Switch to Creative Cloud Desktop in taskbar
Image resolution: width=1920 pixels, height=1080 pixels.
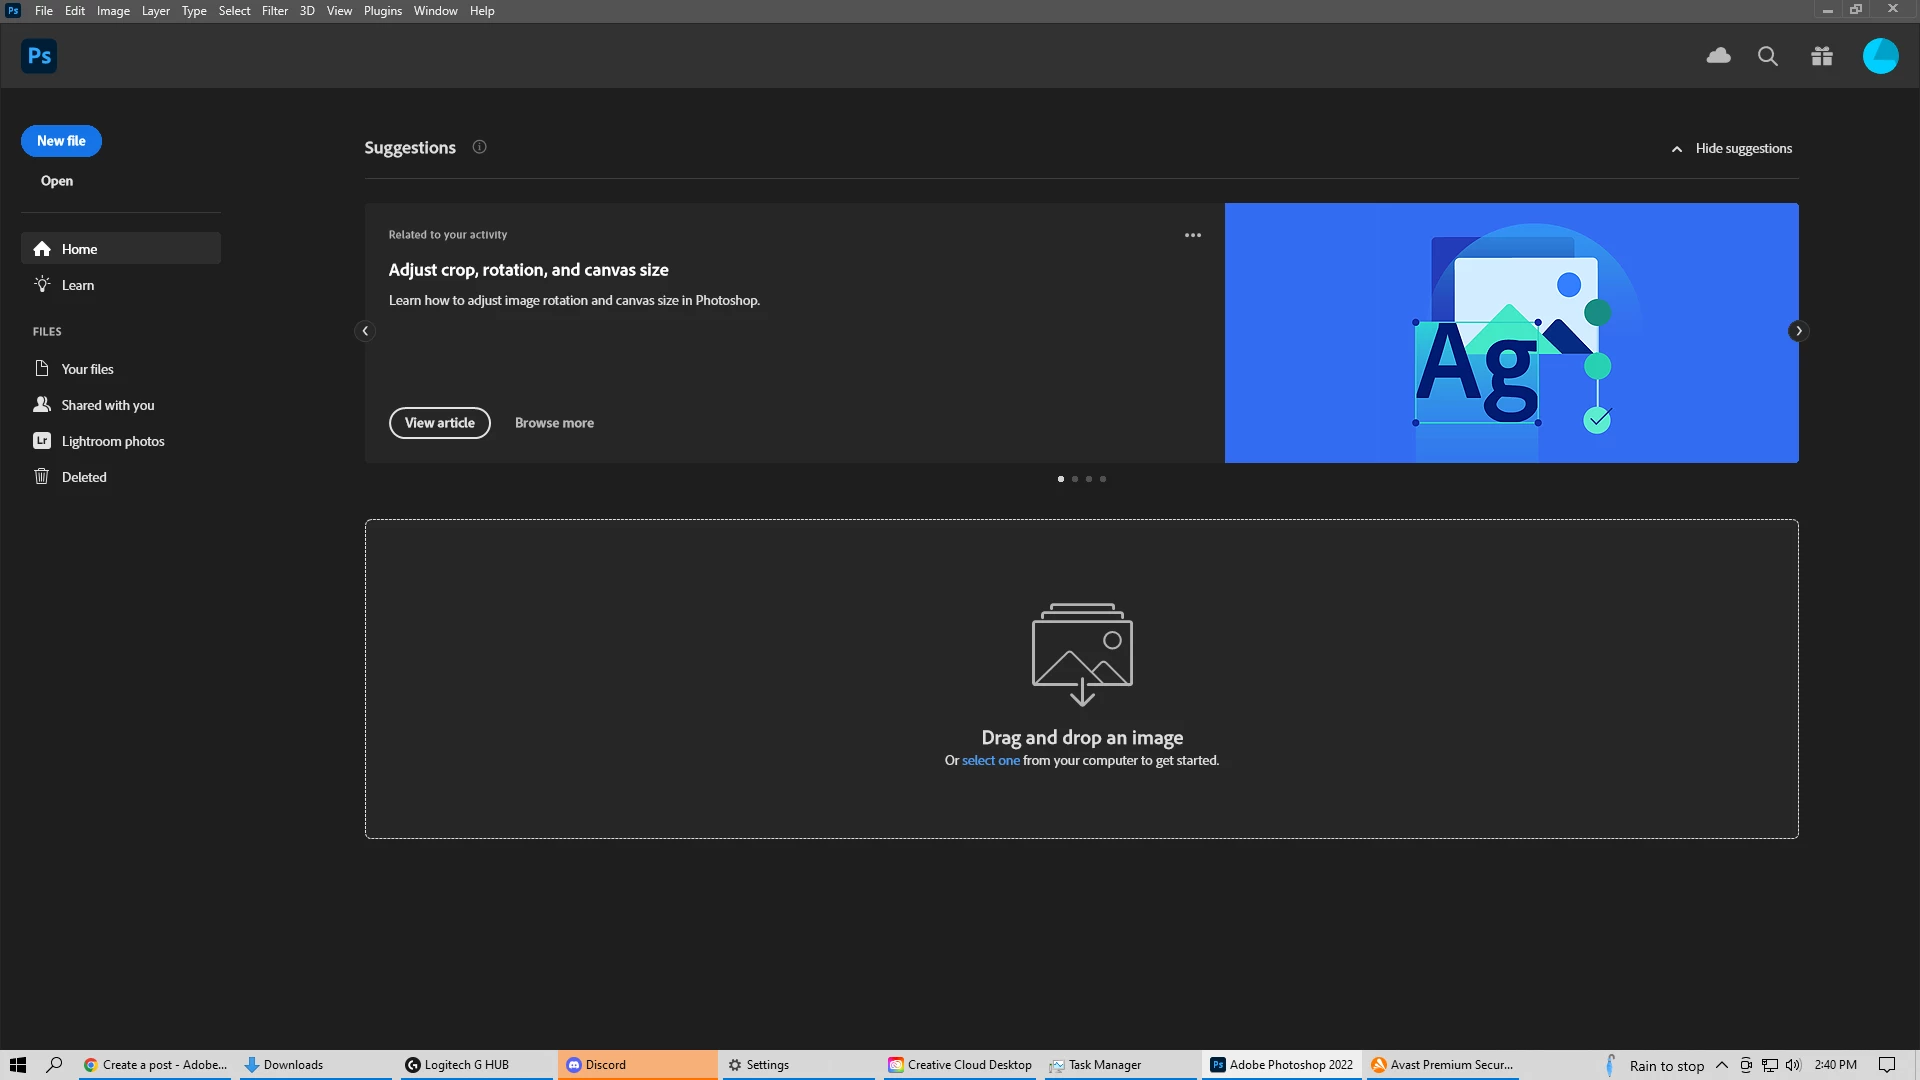tap(960, 1065)
